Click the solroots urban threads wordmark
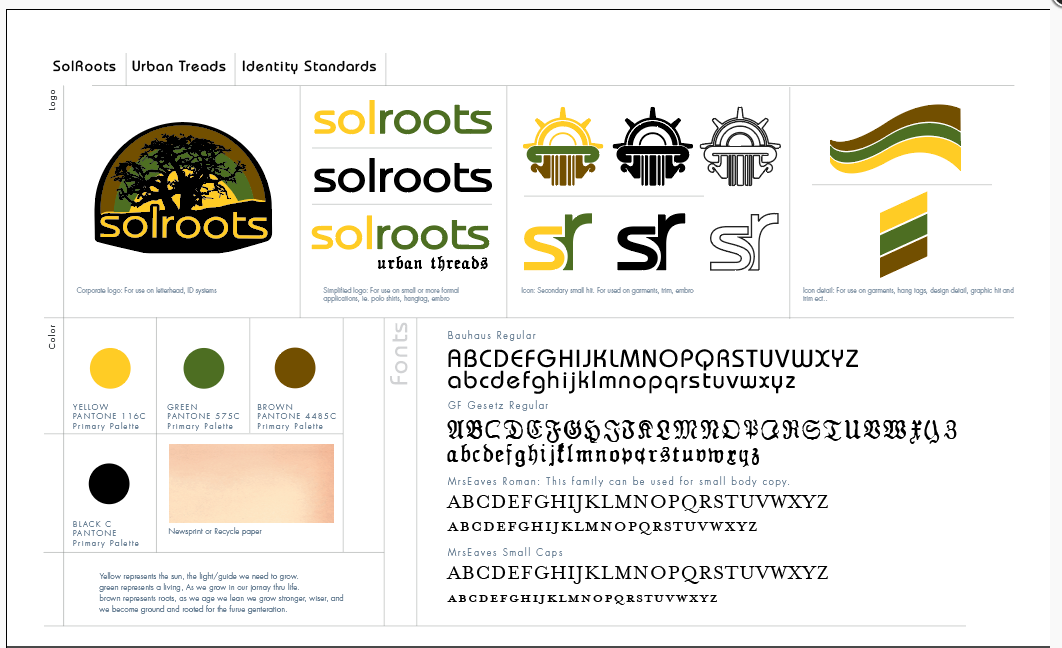This screenshot has height=648, width=1062. coord(400,243)
